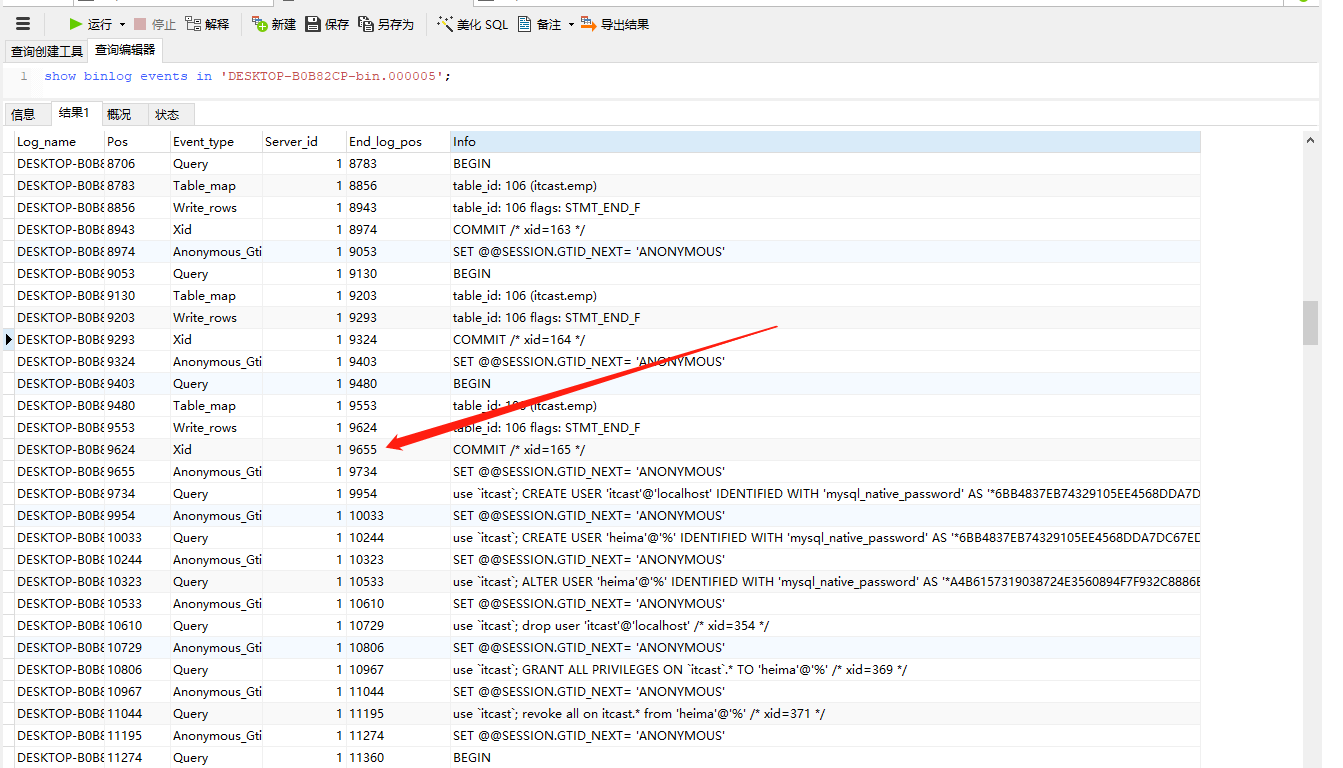Click 另存为 save-as button
Screen dimensions: 1343x768
pos(386,24)
